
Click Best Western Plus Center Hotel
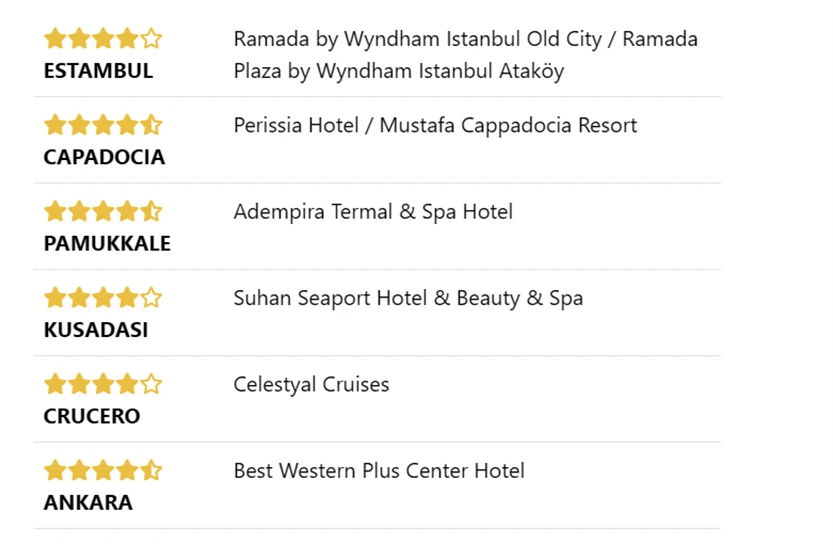point(379,470)
